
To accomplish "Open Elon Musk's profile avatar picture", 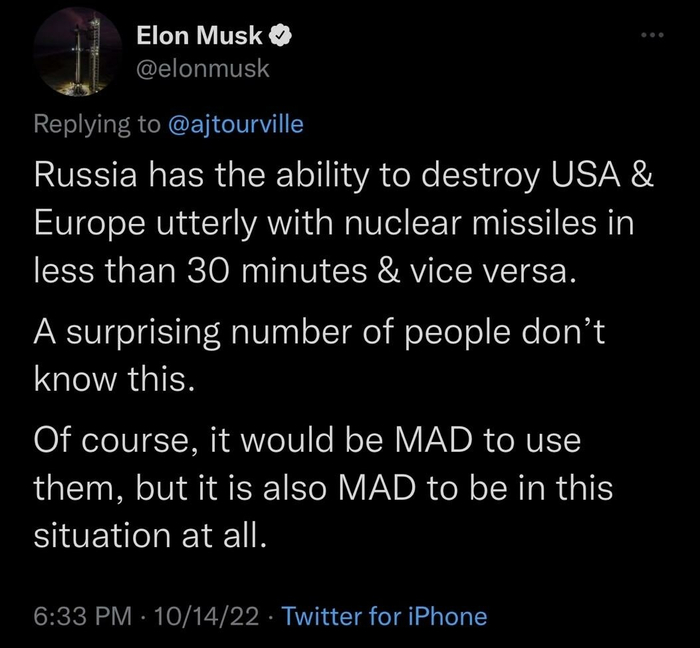I will pos(75,57).
